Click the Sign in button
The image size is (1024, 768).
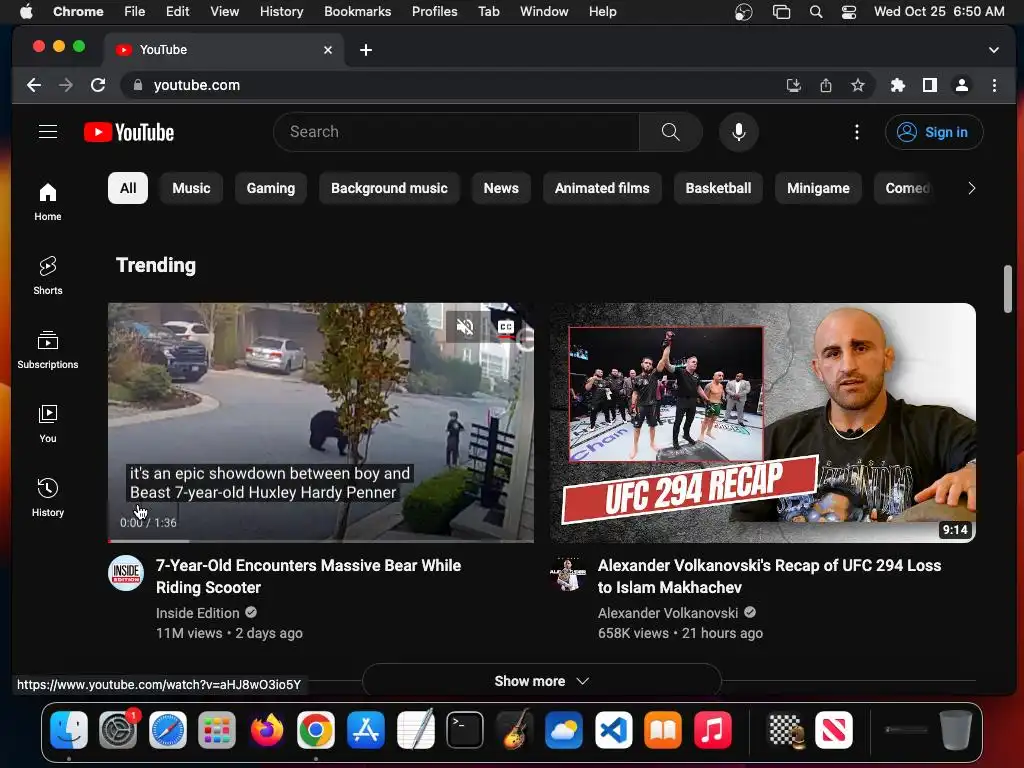click(x=934, y=132)
